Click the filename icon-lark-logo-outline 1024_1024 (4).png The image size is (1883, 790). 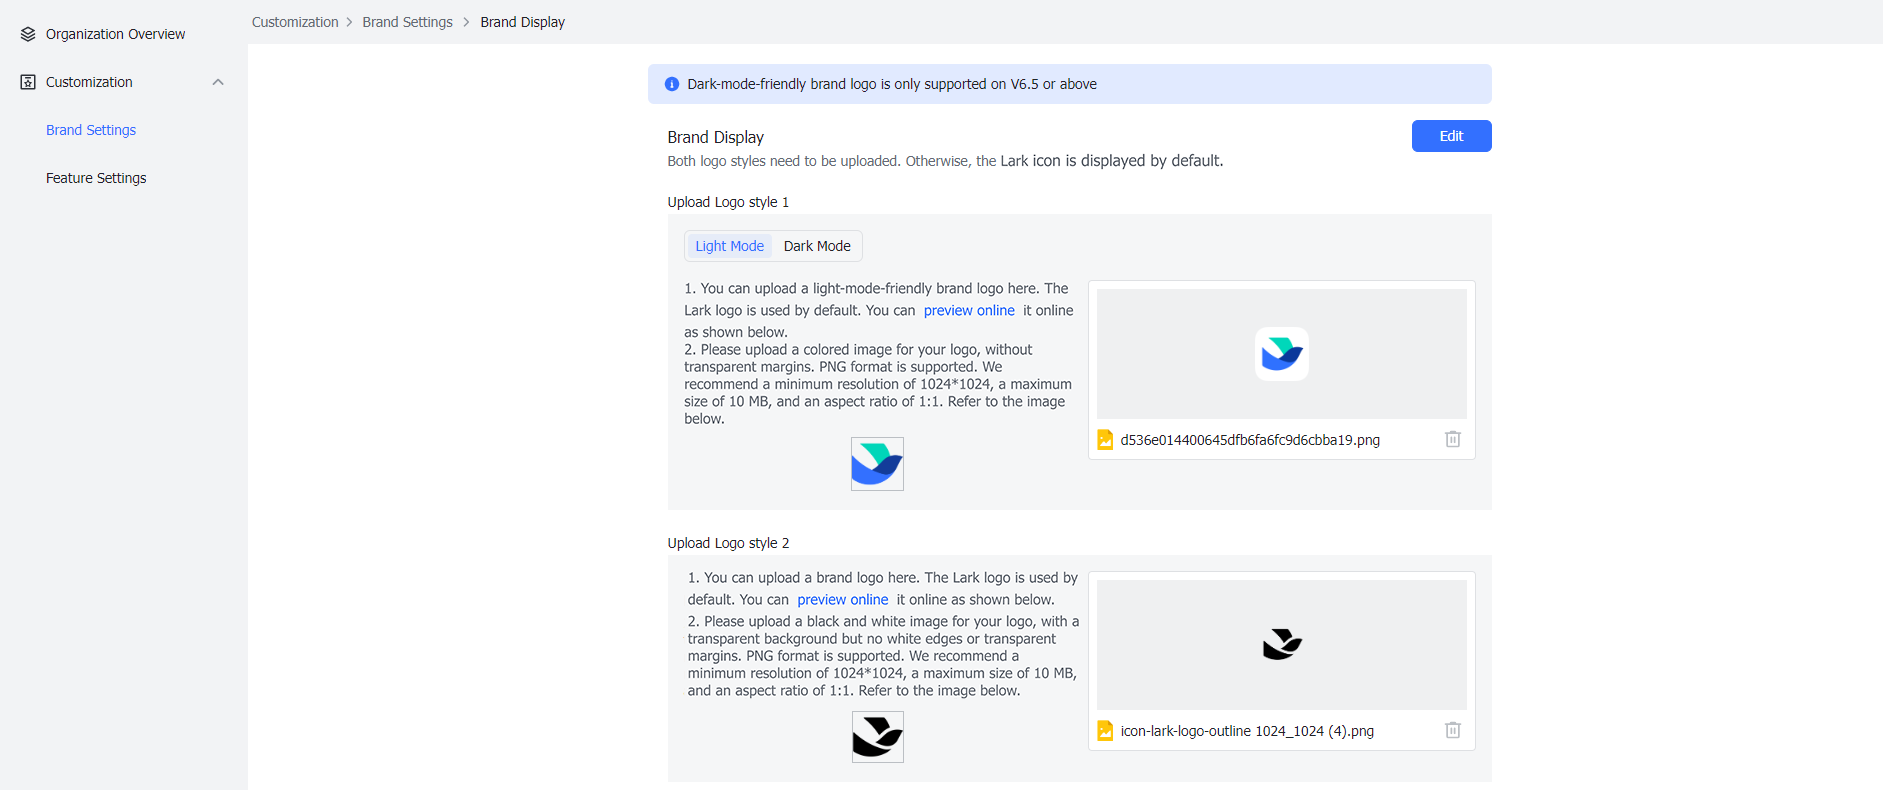[x=1247, y=731]
